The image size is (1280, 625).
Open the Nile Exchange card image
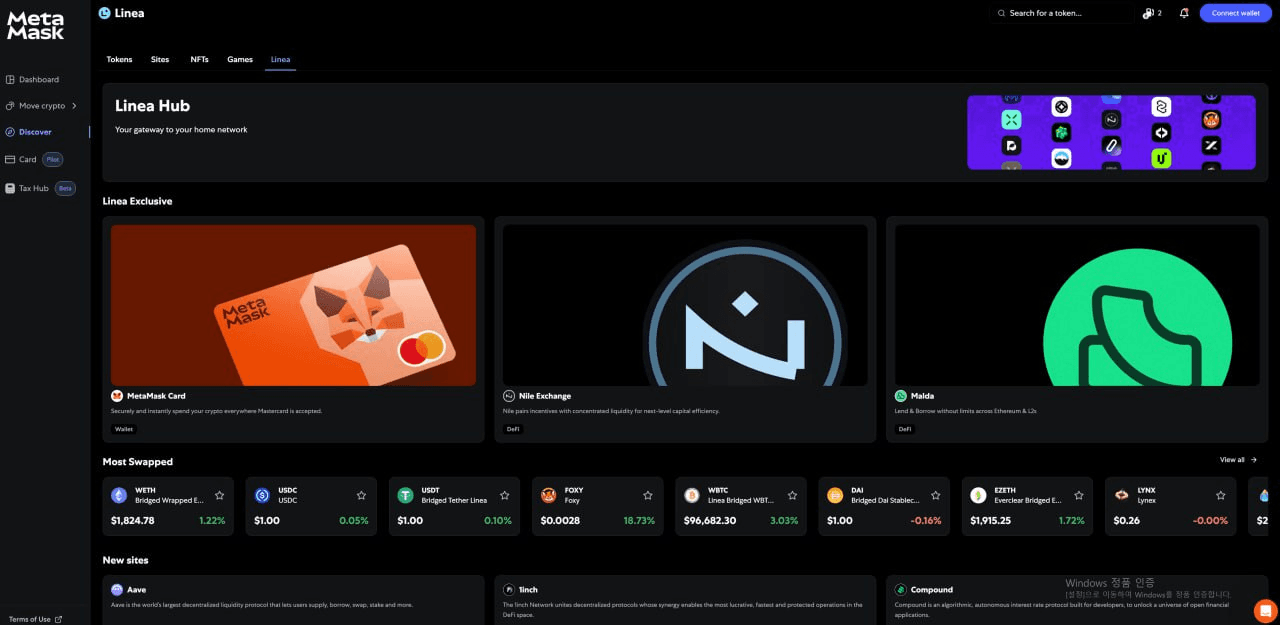coord(685,305)
